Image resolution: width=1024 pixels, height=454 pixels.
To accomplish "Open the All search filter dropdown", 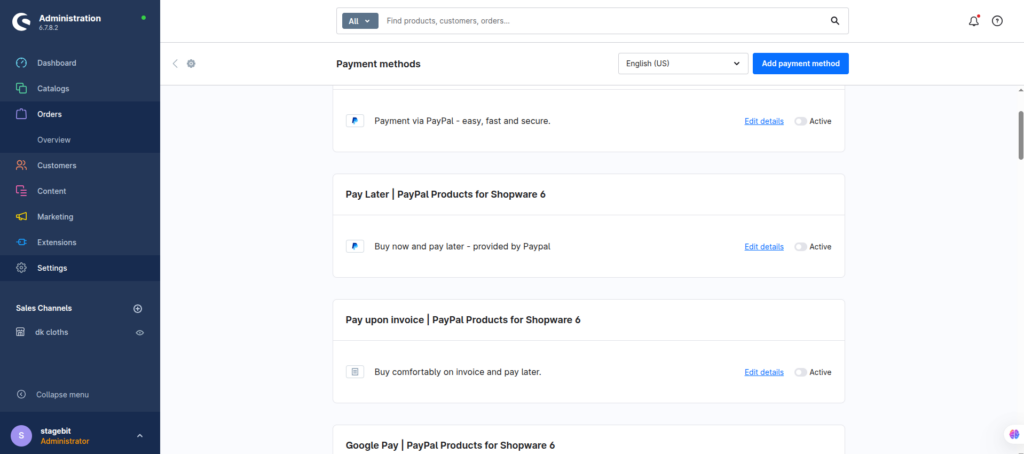I will pyautogui.click(x=360, y=21).
